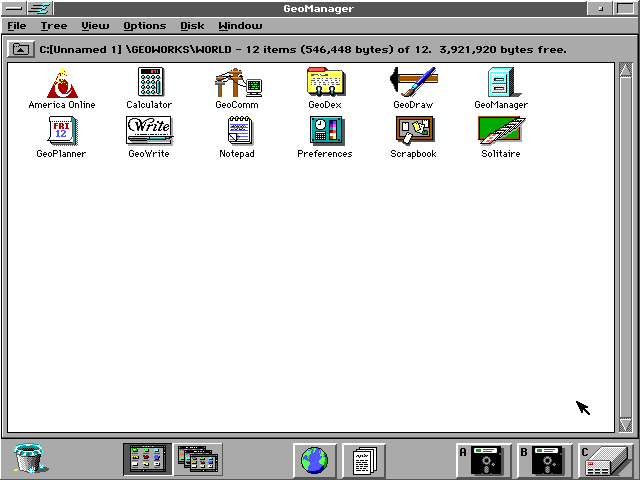Select the Preferences icon
The width and height of the screenshot is (640, 480).
327,131
